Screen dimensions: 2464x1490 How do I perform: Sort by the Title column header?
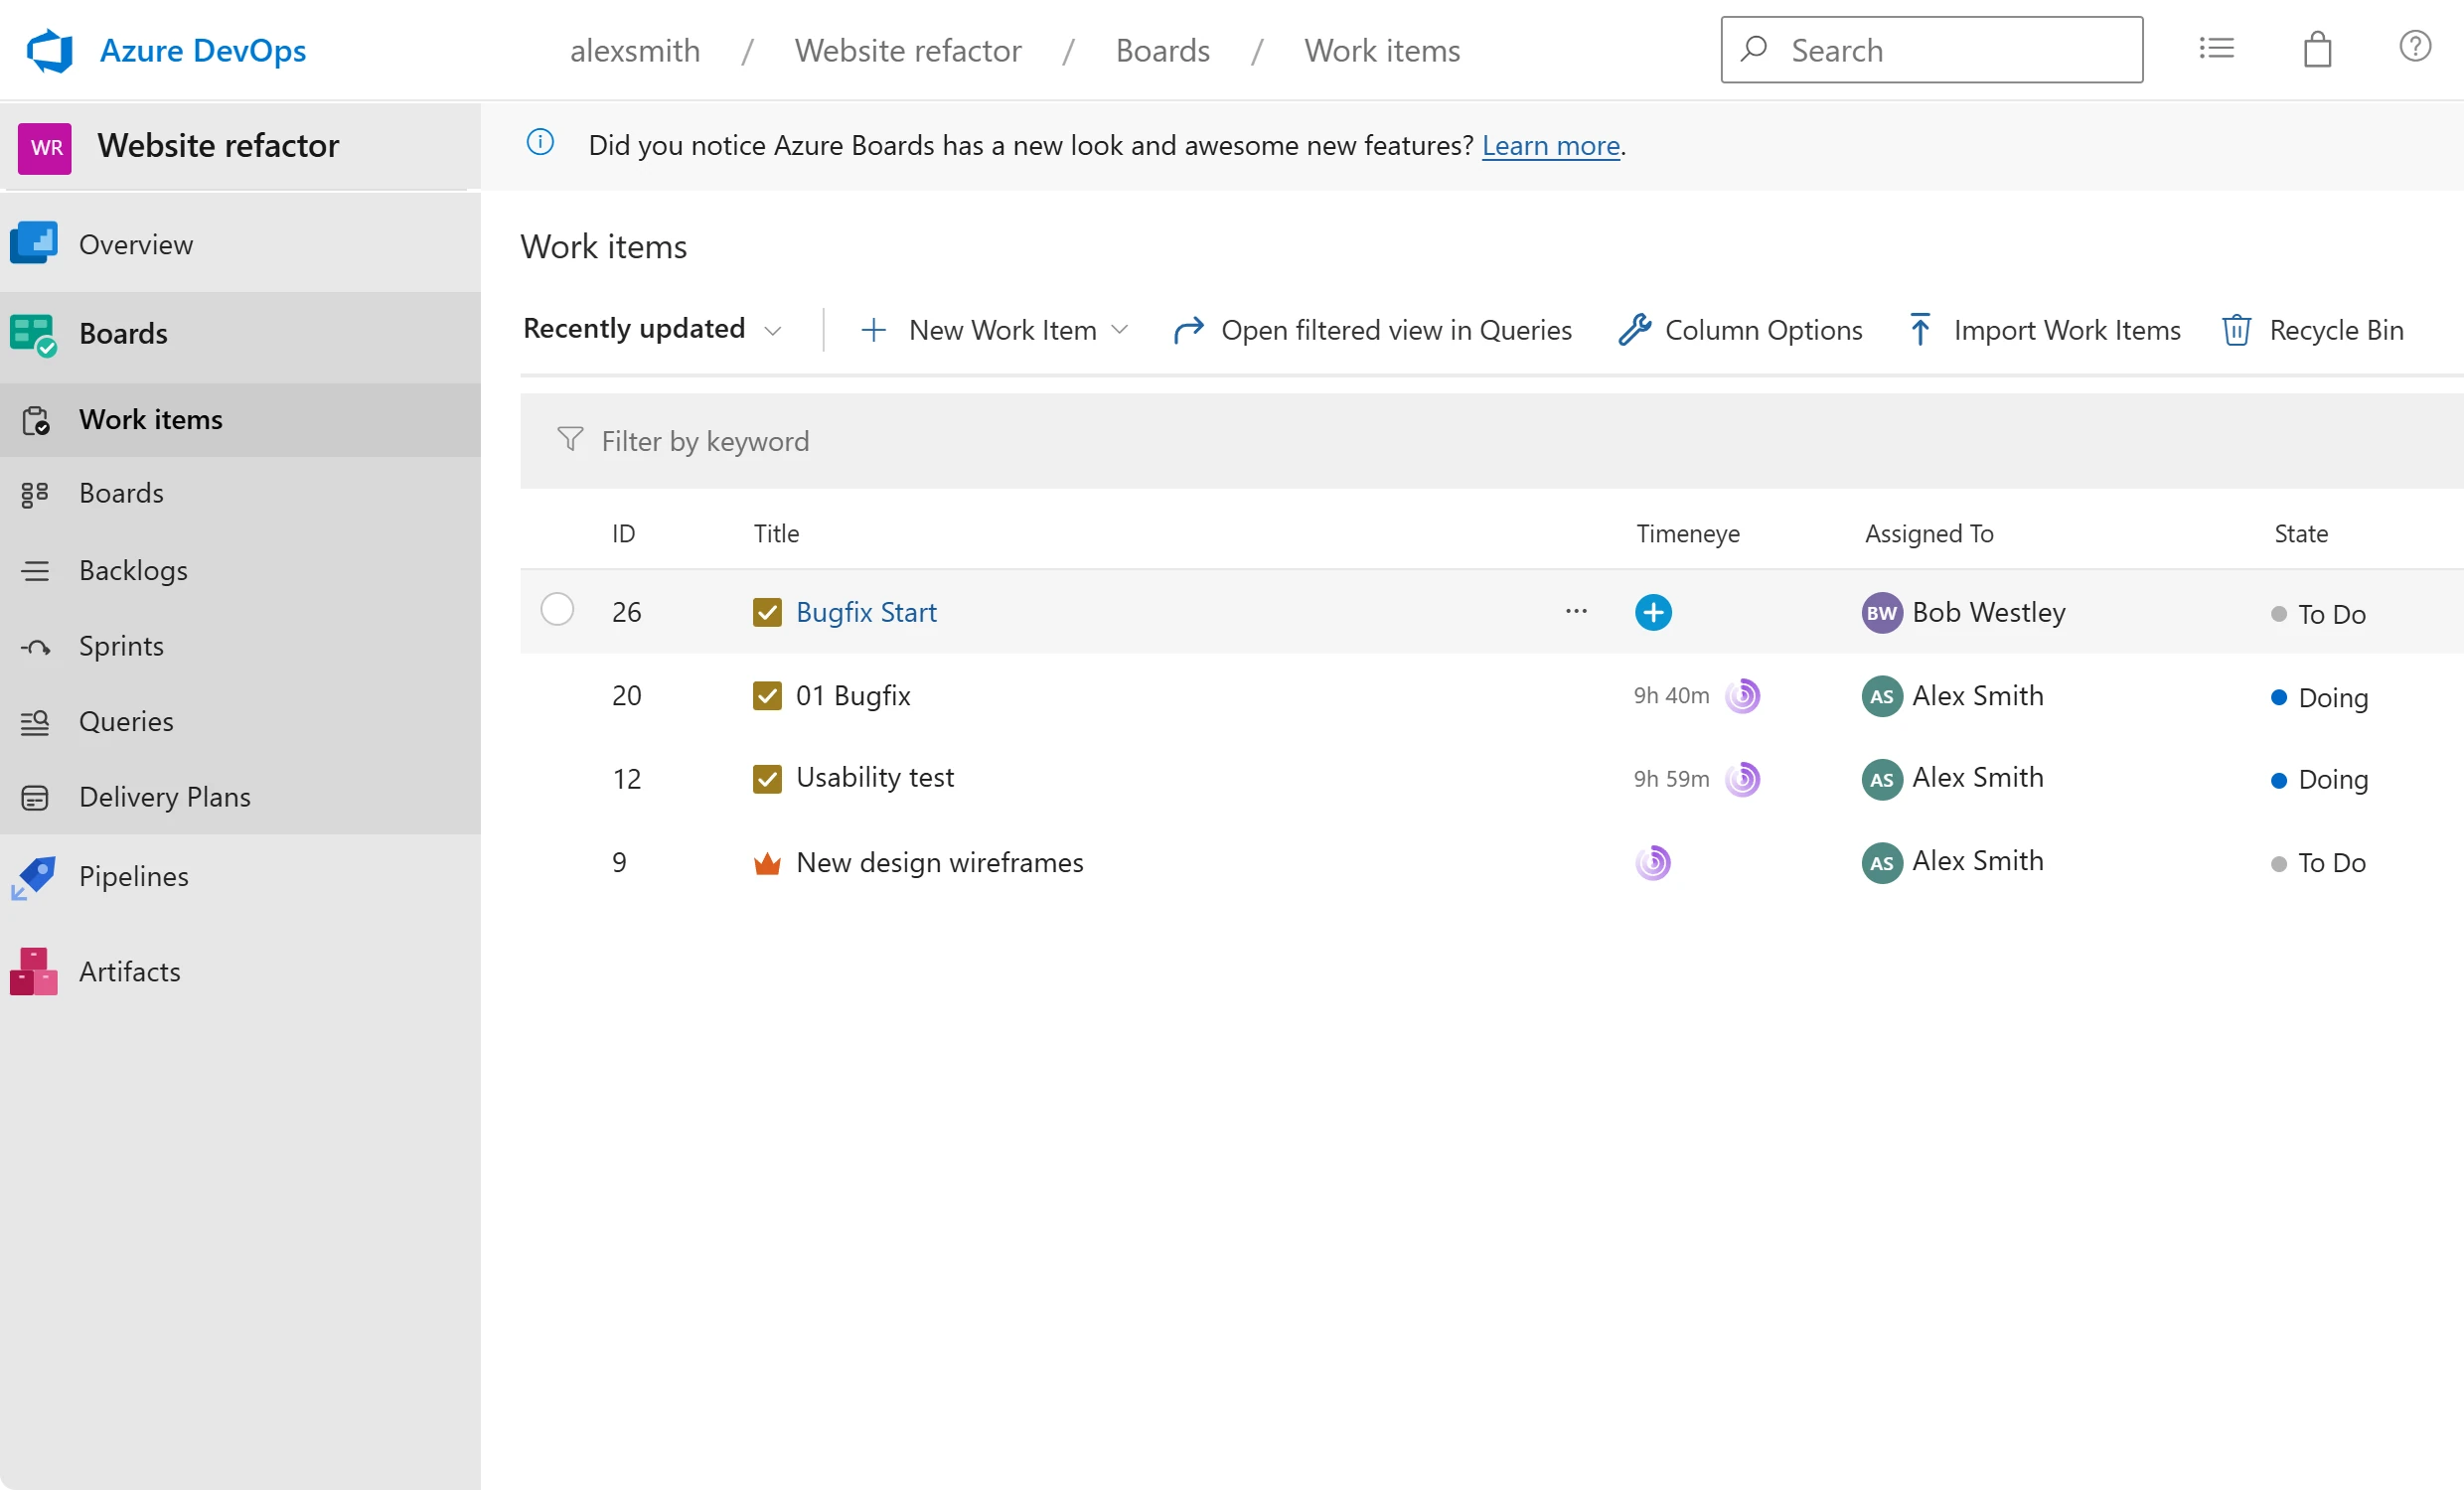776,533
